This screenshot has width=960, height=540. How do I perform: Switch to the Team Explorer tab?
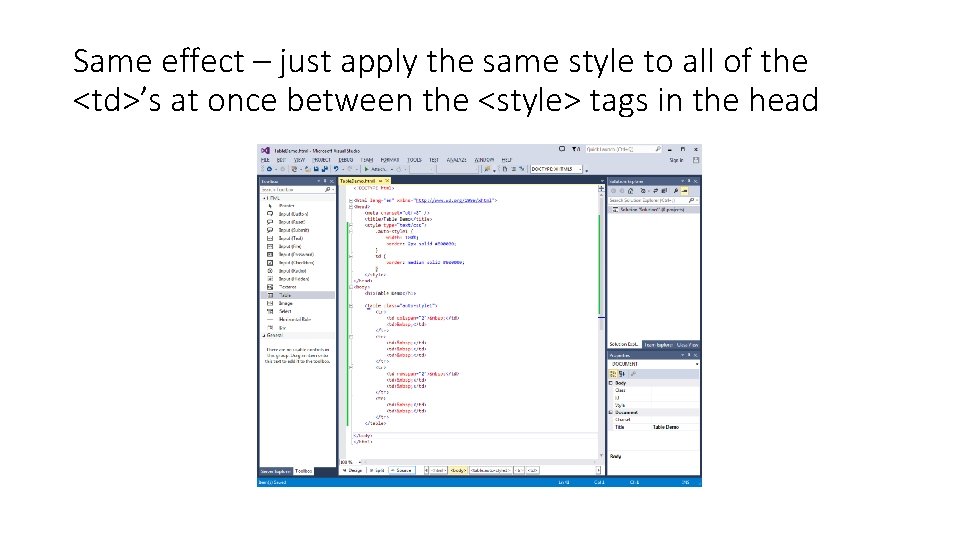point(658,345)
